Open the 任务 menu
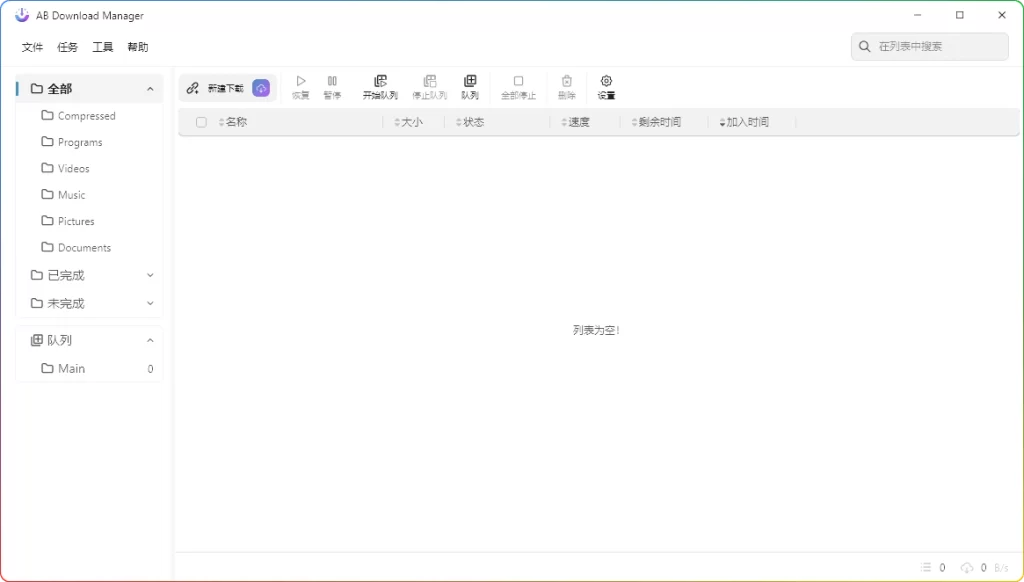Screen dimensions: 1024x582 click(x=66, y=46)
